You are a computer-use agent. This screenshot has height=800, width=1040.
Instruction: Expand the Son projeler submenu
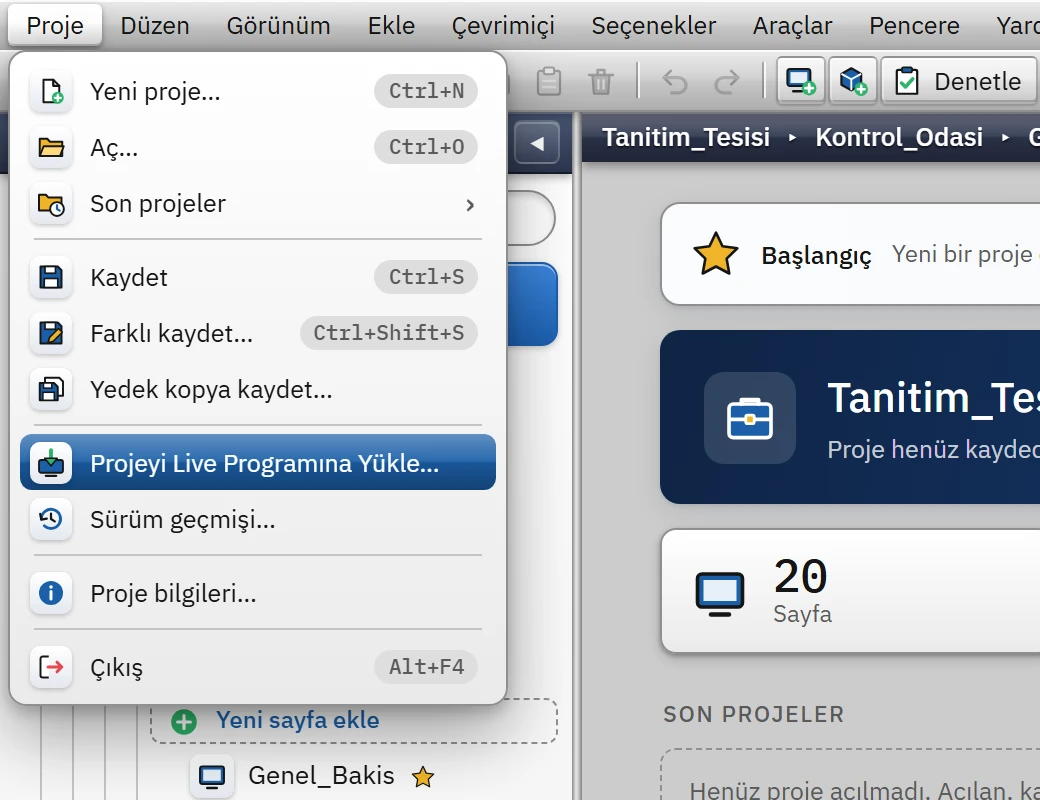click(258, 204)
